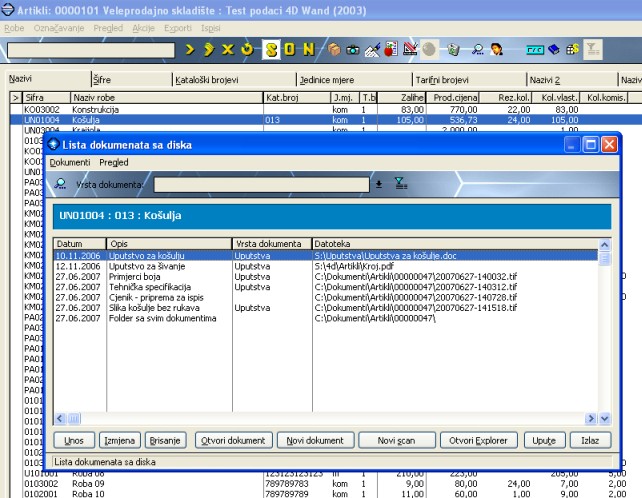The image size is (642, 498).
Task: Click the Otvori dokument button
Action: coord(233,440)
